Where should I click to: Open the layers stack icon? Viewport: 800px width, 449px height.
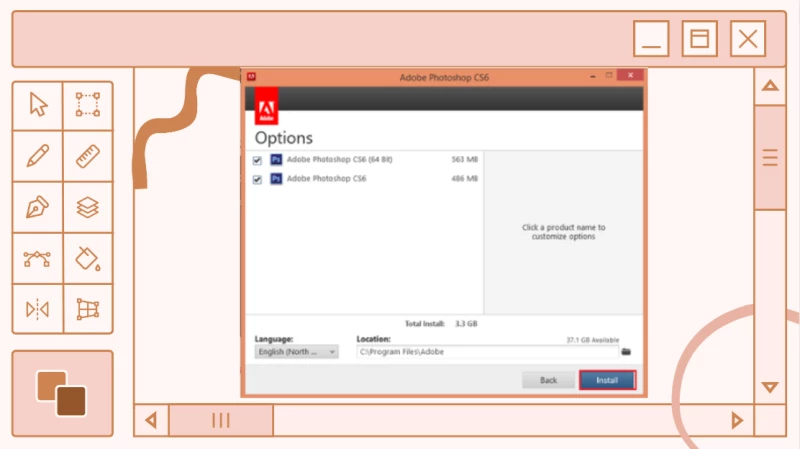click(x=88, y=207)
